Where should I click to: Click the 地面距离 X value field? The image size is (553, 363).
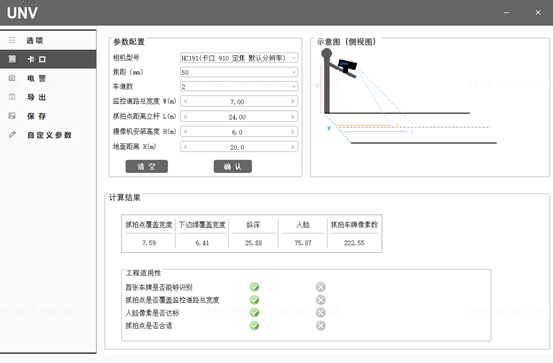pyautogui.click(x=239, y=147)
